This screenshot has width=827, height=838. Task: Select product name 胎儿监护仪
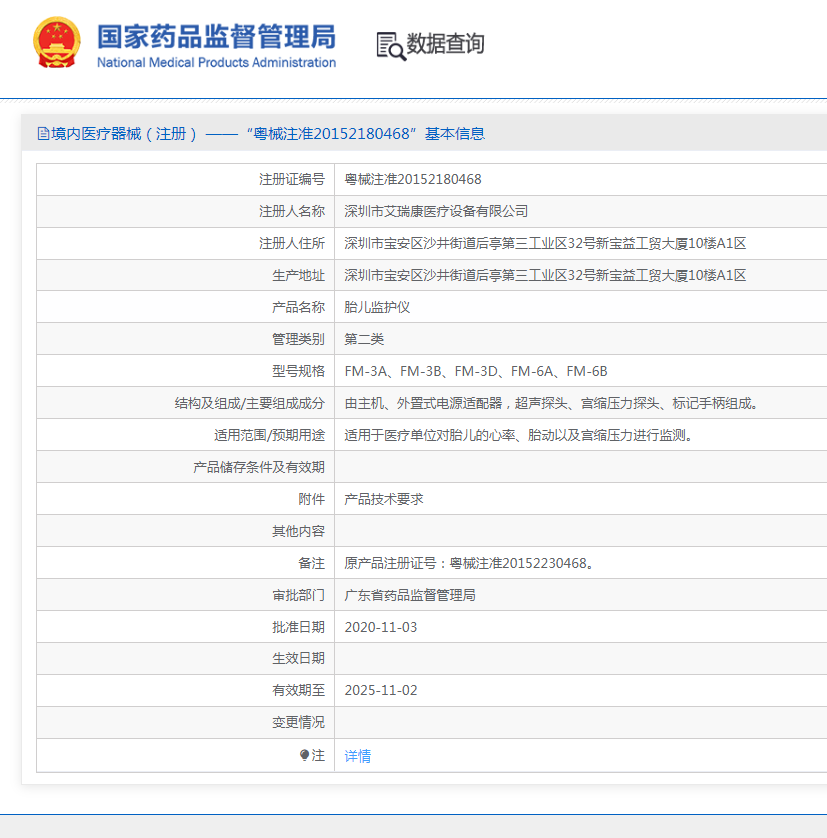[x=377, y=307]
